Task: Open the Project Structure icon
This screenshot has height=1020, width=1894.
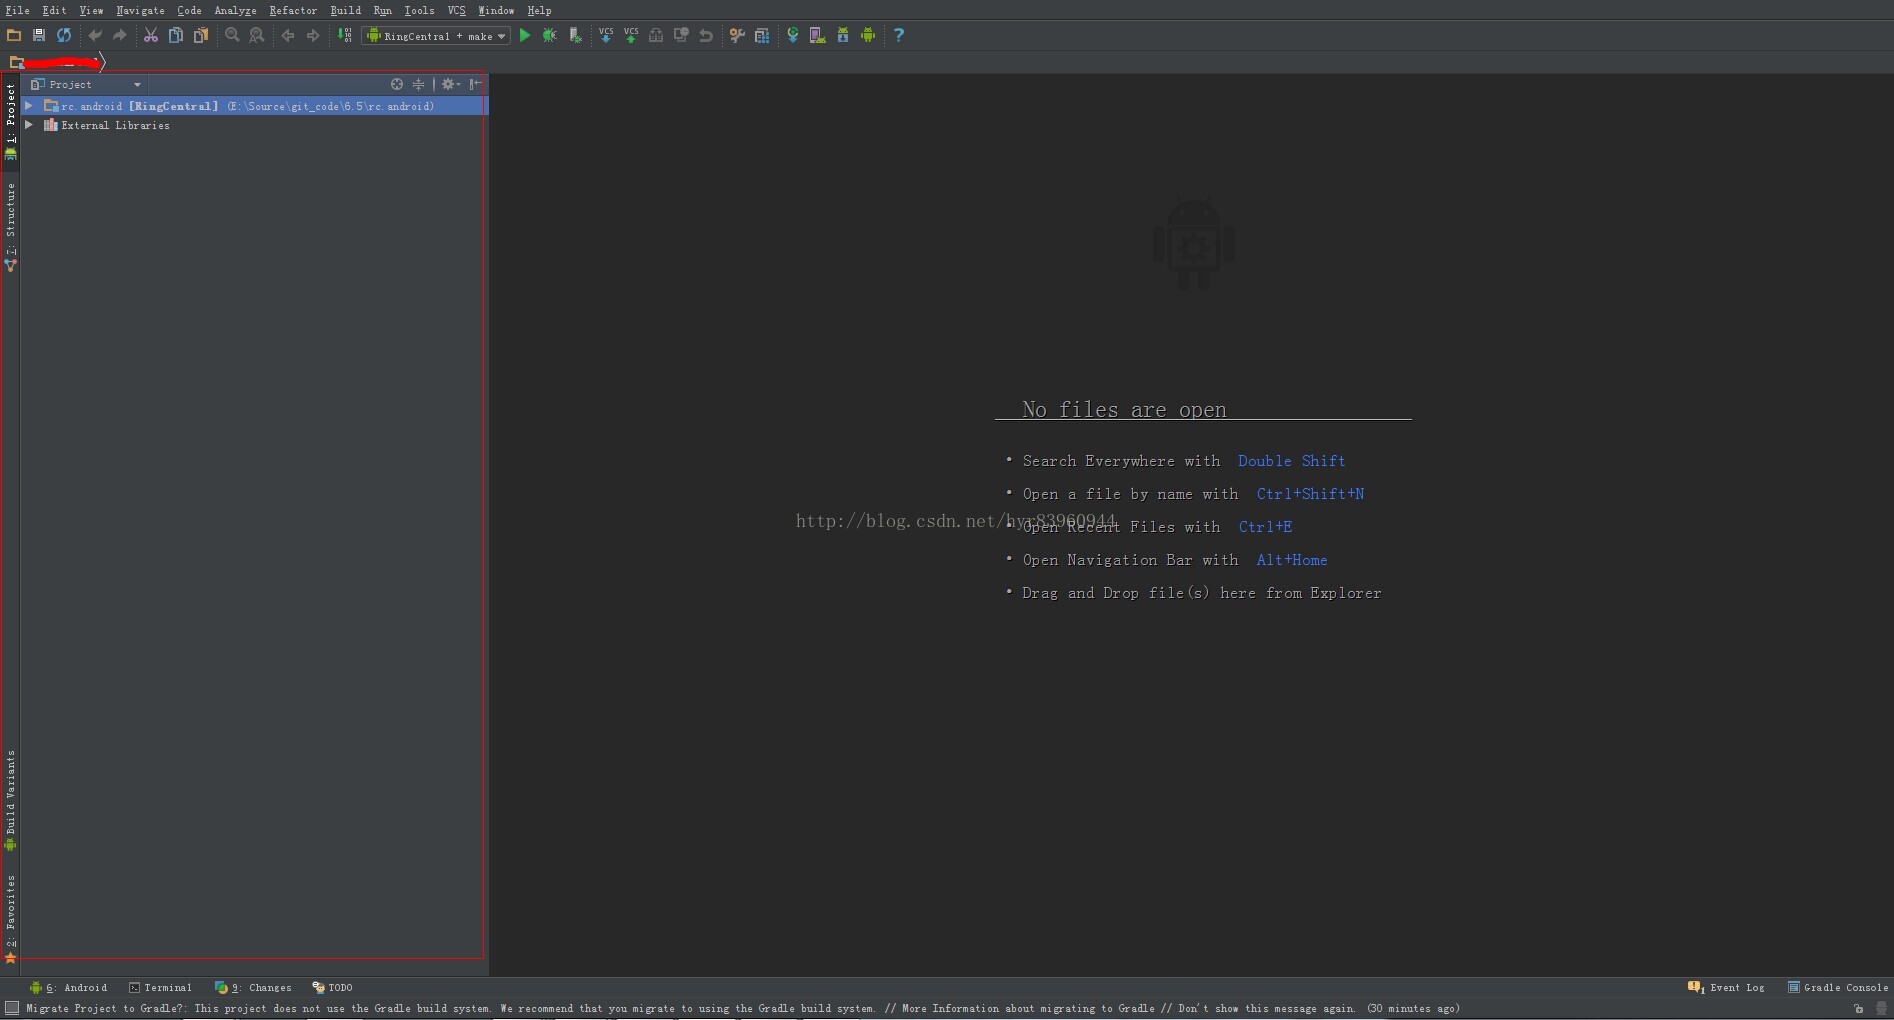Action: pos(762,35)
